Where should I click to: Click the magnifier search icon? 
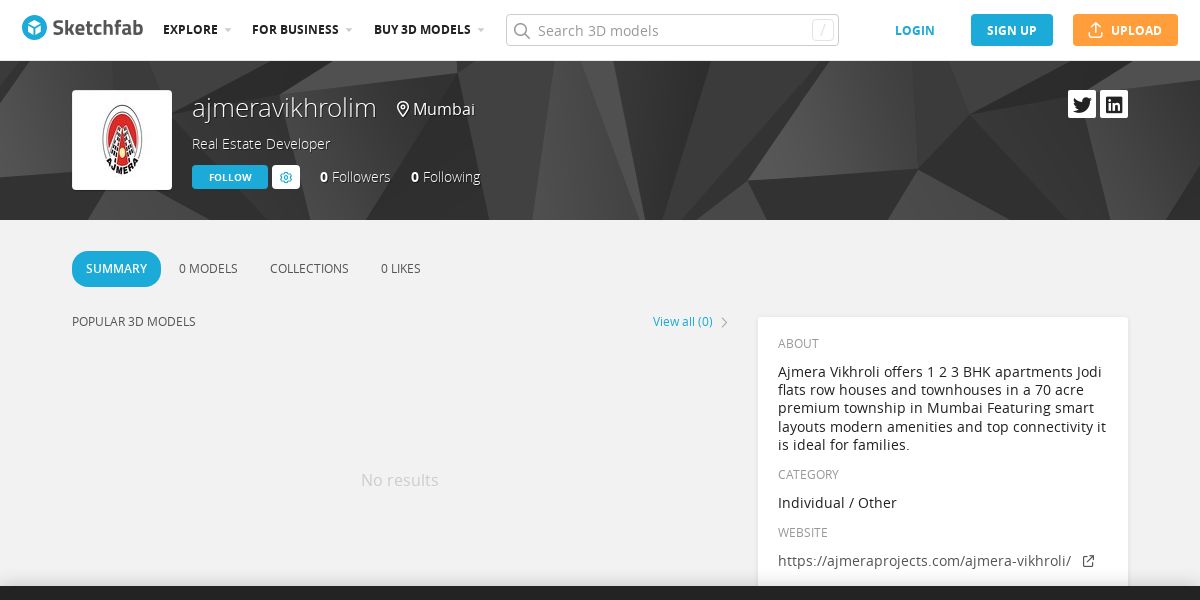click(x=521, y=30)
